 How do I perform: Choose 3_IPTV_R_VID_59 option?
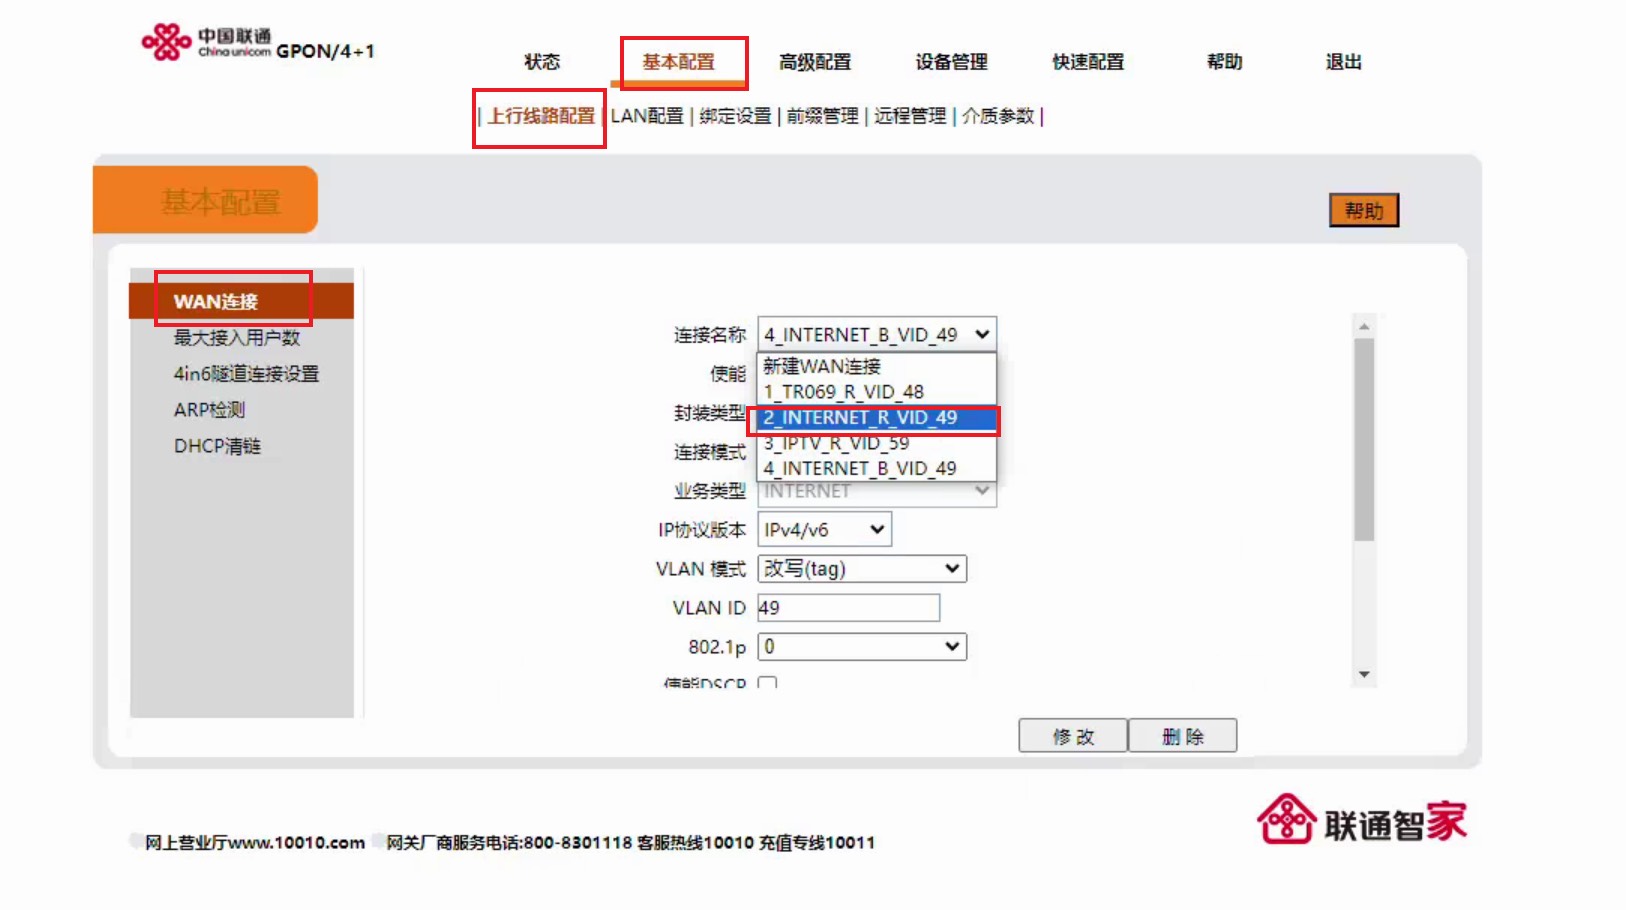[877, 443]
